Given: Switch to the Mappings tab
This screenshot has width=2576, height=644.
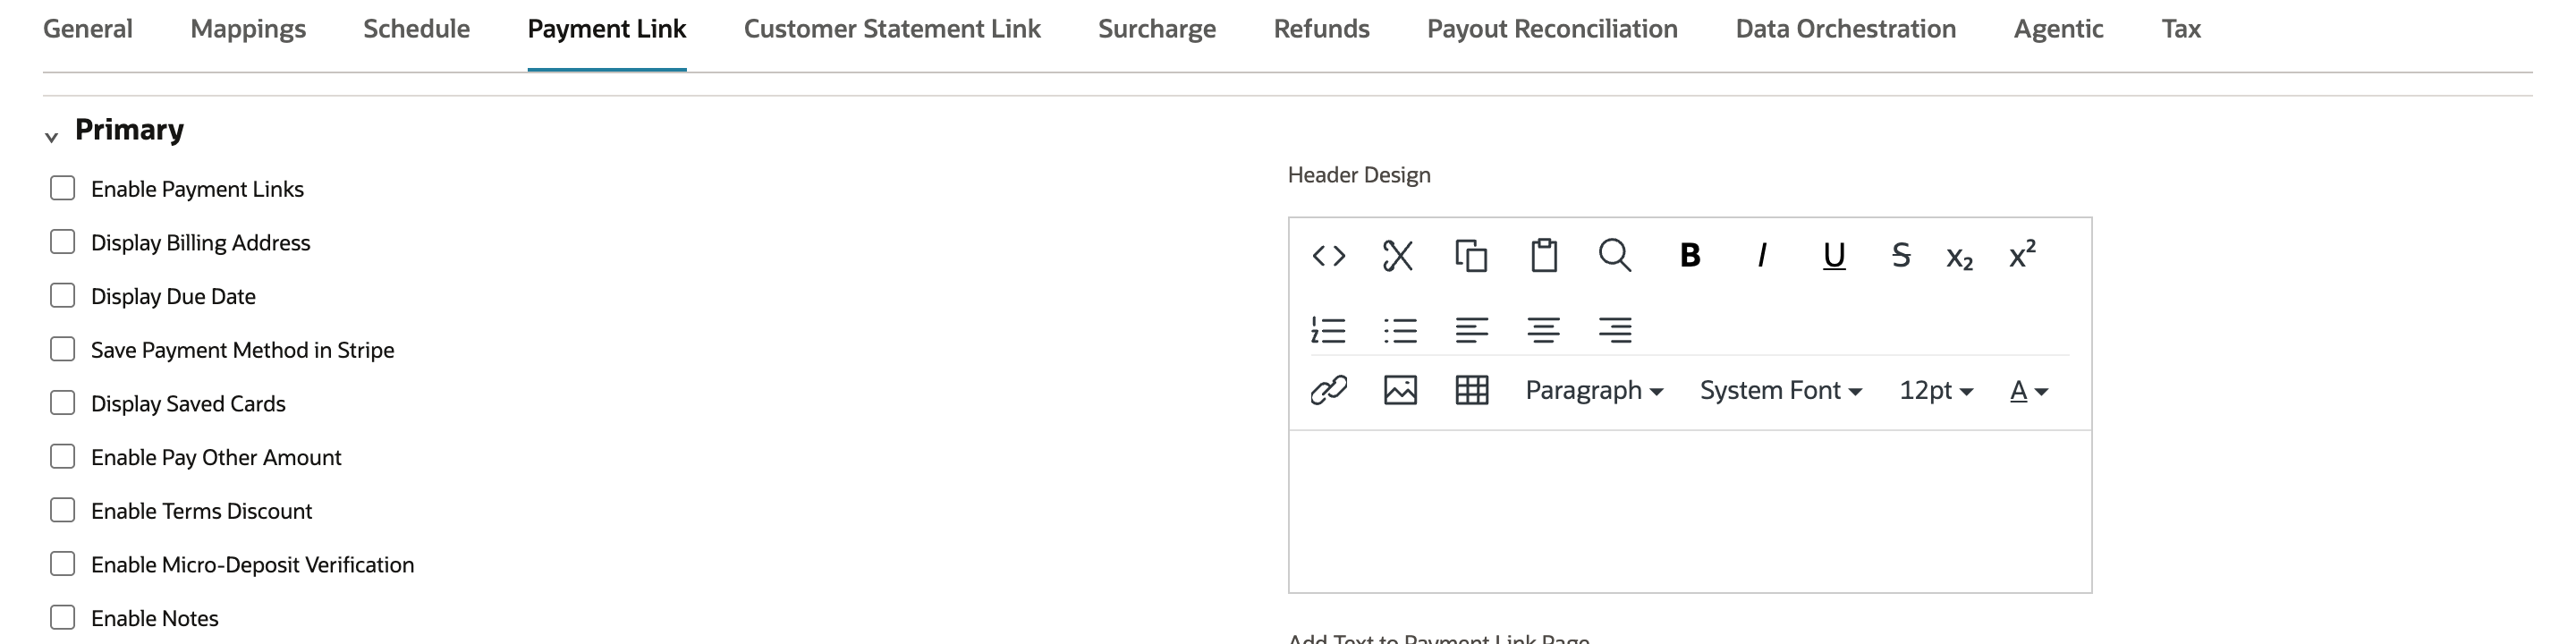Looking at the screenshot, I should click(x=248, y=29).
